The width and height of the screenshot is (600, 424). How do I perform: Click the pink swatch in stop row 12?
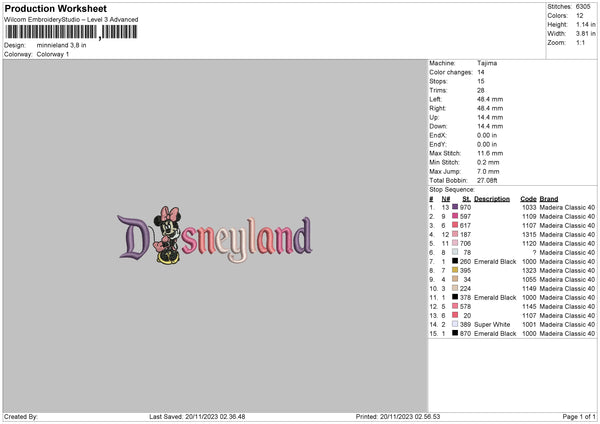(x=455, y=306)
